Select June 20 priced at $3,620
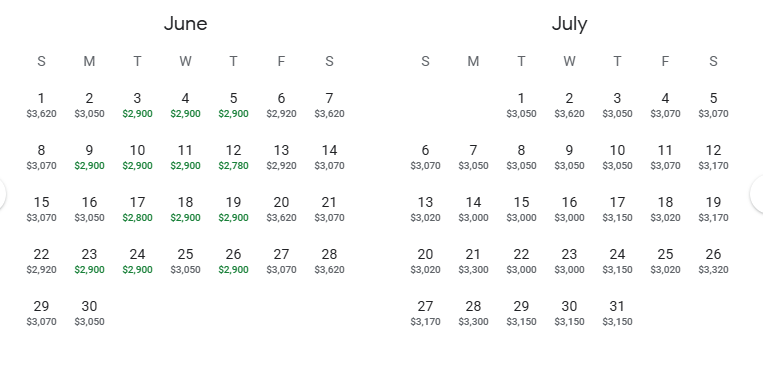Screen dimensions: 763x374 point(281,209)
